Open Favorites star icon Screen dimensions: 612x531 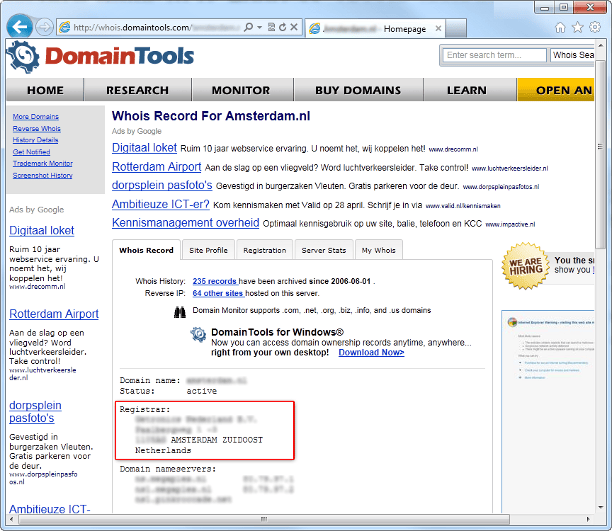tap(578, 27)
